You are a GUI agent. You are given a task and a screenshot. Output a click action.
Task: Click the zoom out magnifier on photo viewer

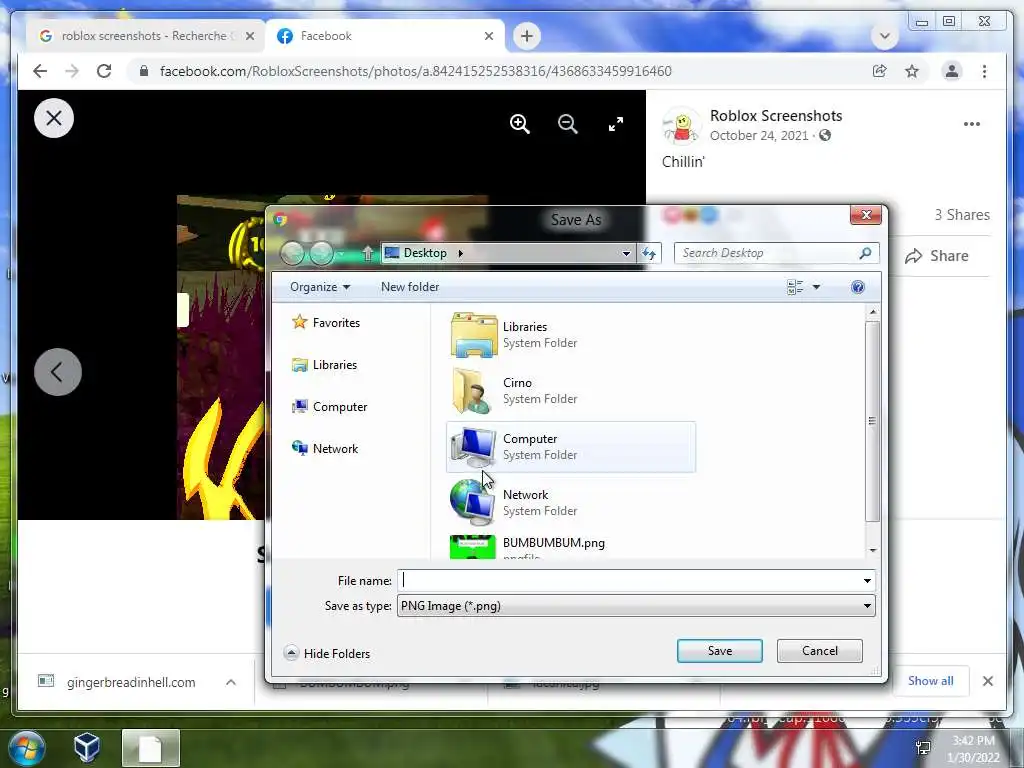[x=568, y=123]
